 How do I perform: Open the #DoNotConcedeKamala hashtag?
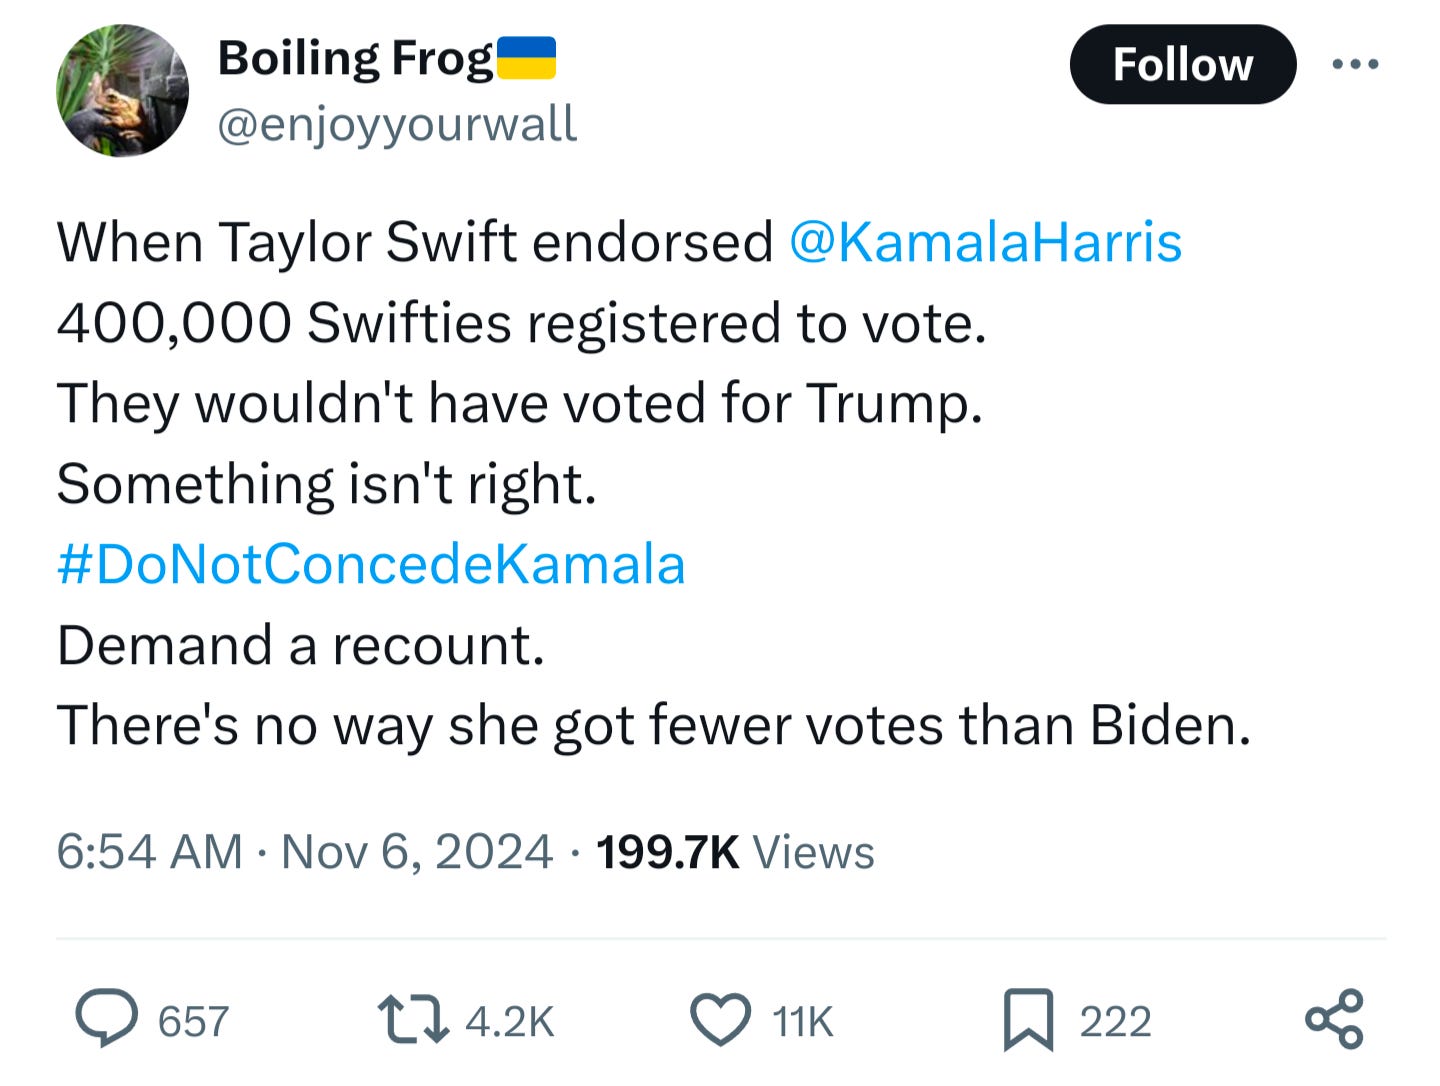click(x=371, y=564)
